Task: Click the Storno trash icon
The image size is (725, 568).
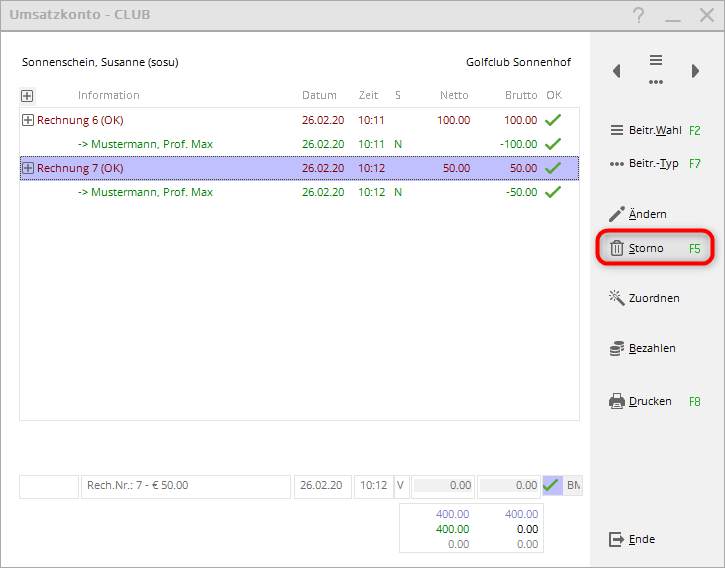Action: pyautogui.click(x=617, y=248)
